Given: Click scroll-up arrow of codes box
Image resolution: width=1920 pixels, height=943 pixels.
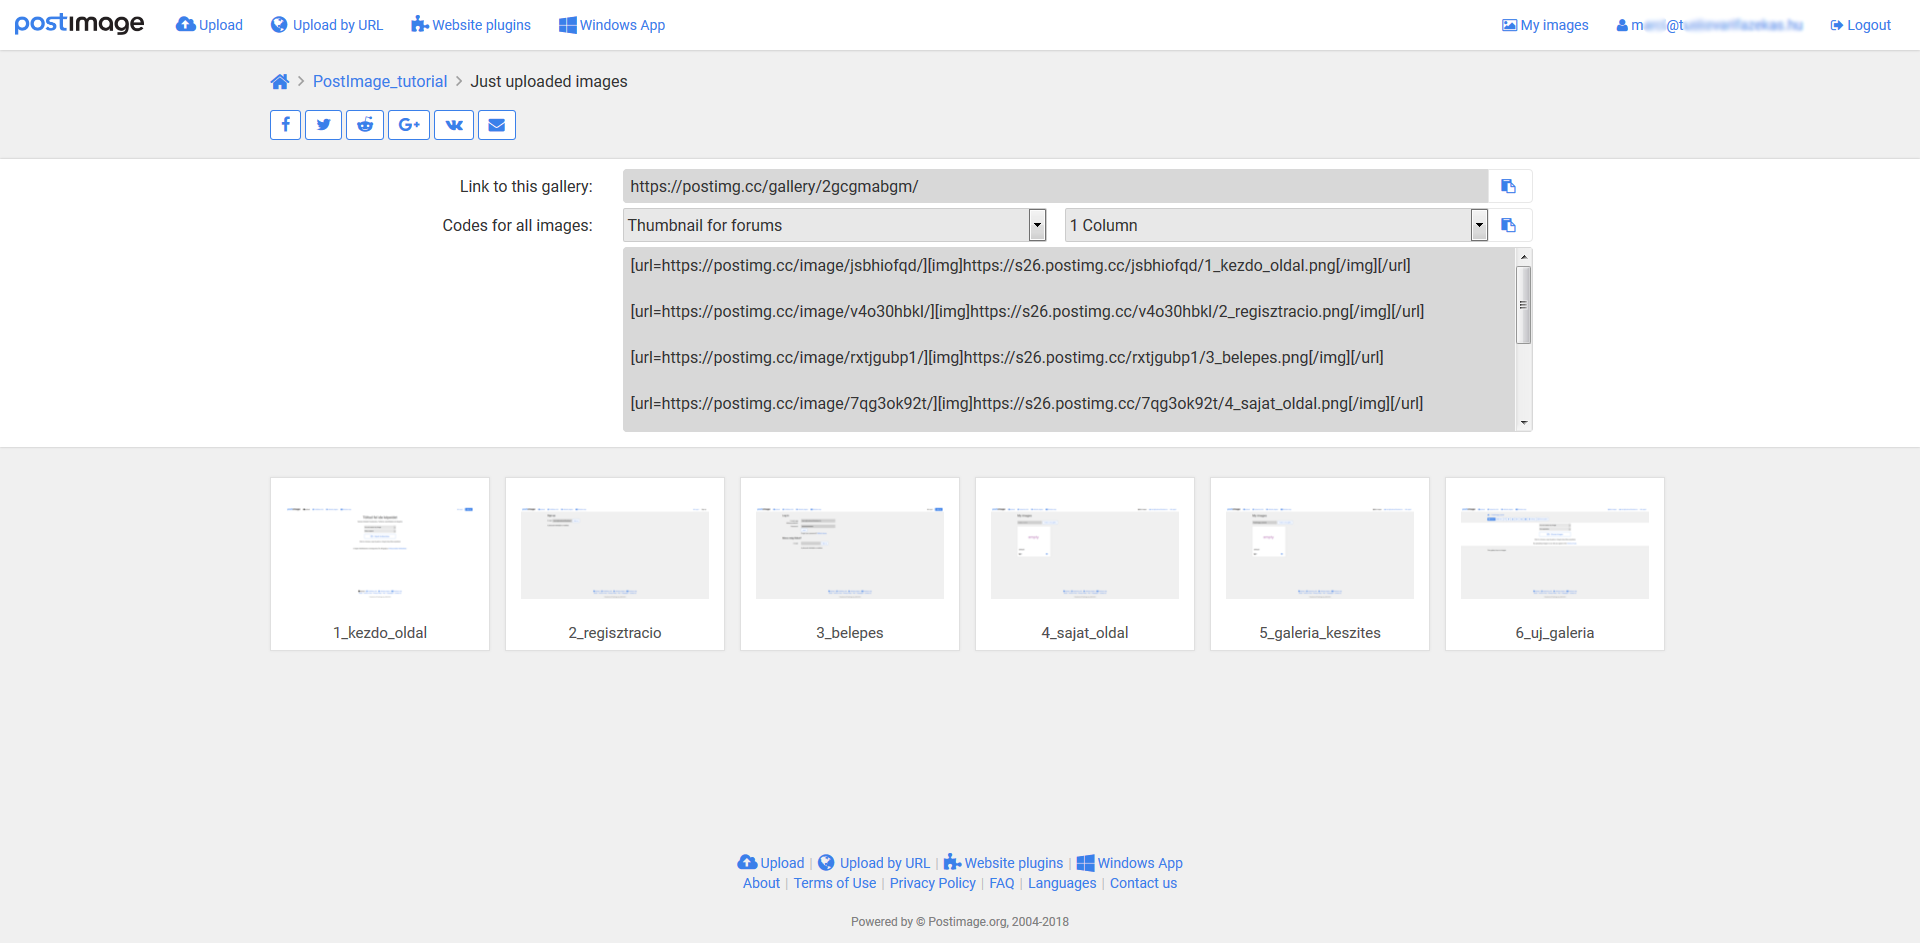Looking at the screenshot, I should 1524,257.
